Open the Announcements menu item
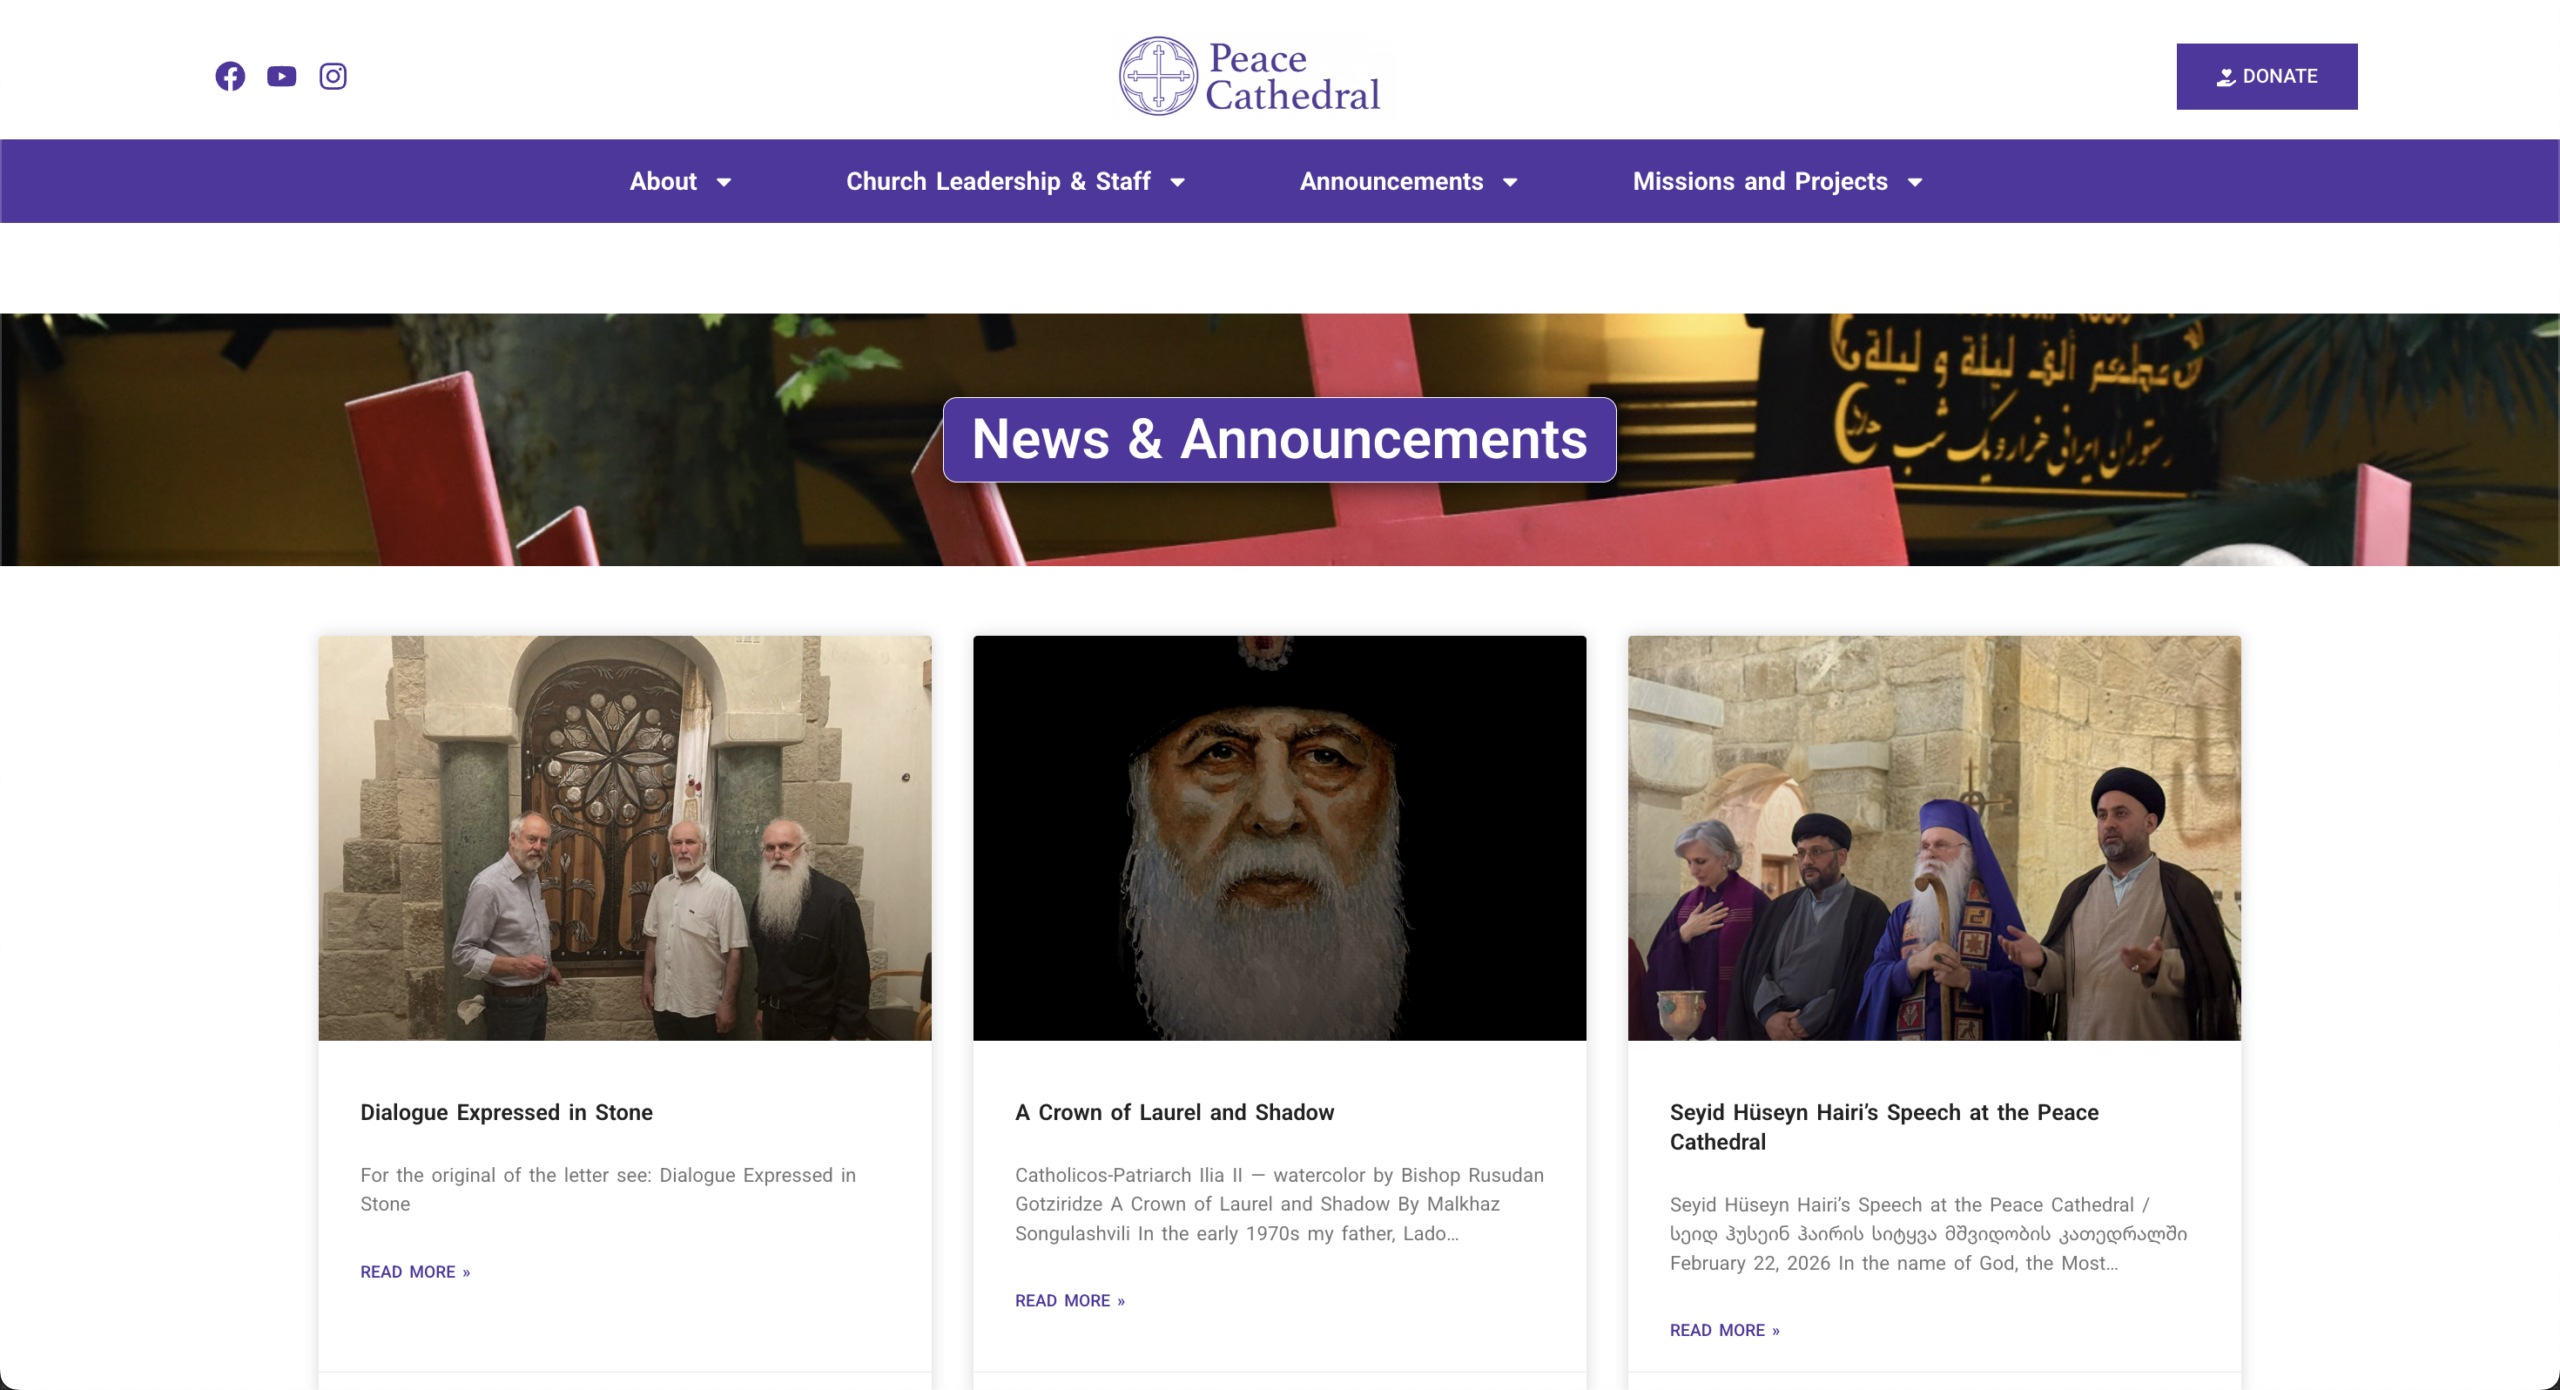Image resolution: width=2560 pixels, height=1390 pixels. (1391, 181)
